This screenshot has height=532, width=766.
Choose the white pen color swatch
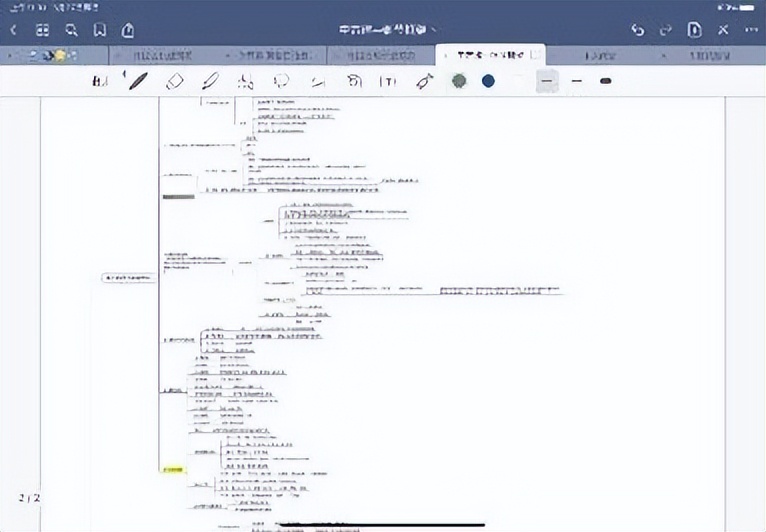[517, 81]
